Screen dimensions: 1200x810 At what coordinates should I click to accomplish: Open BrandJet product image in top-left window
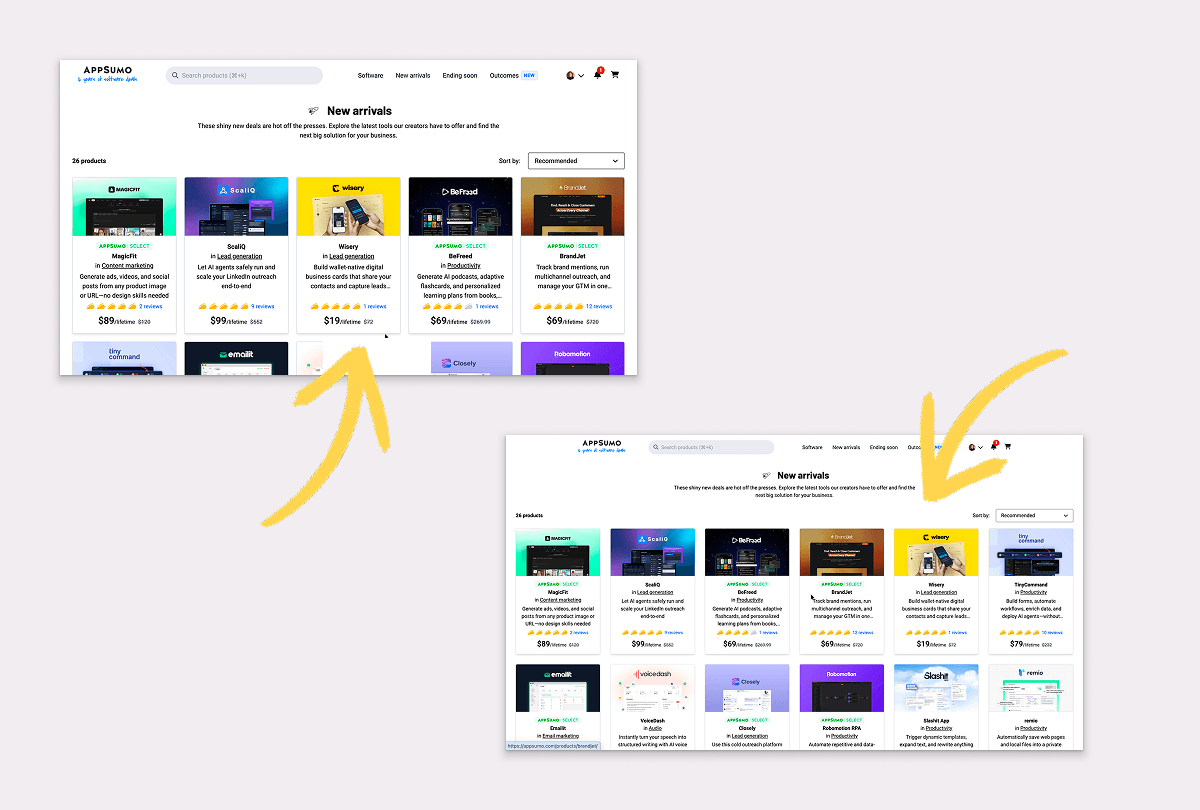pos(572,207)
